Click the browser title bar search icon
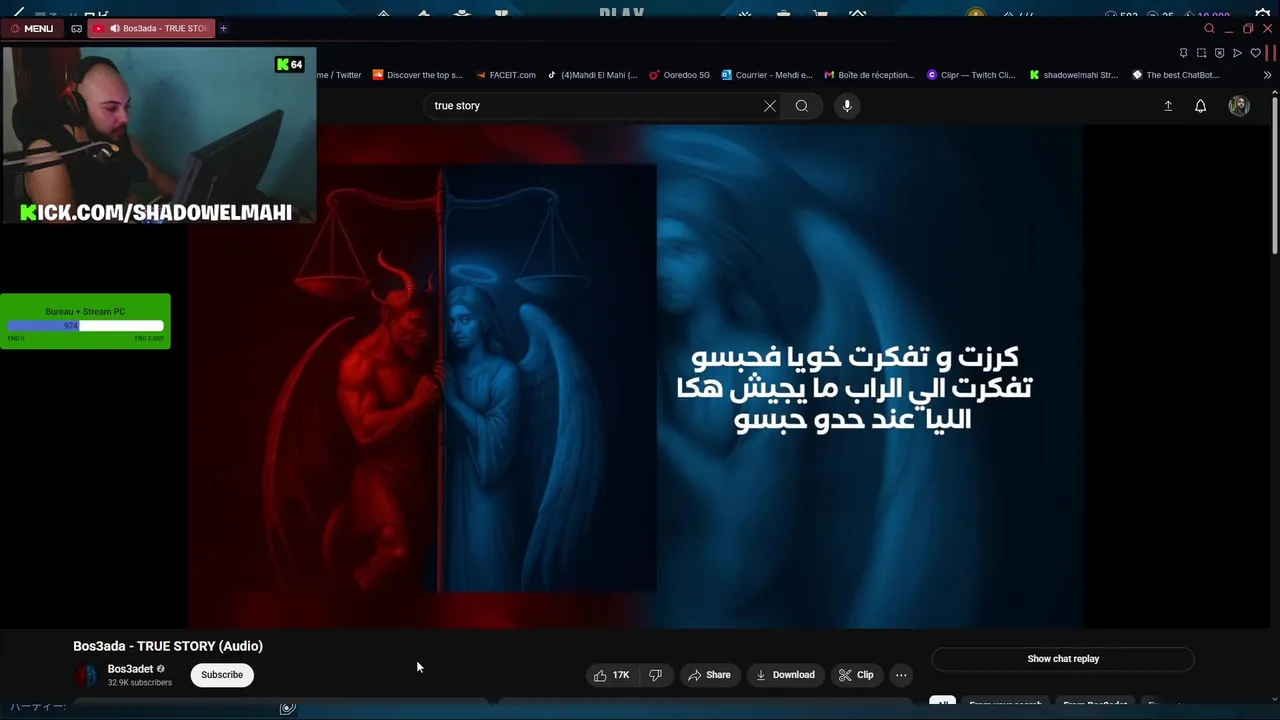Screen dimensions: 1280x720 (x=1209, y=28)
